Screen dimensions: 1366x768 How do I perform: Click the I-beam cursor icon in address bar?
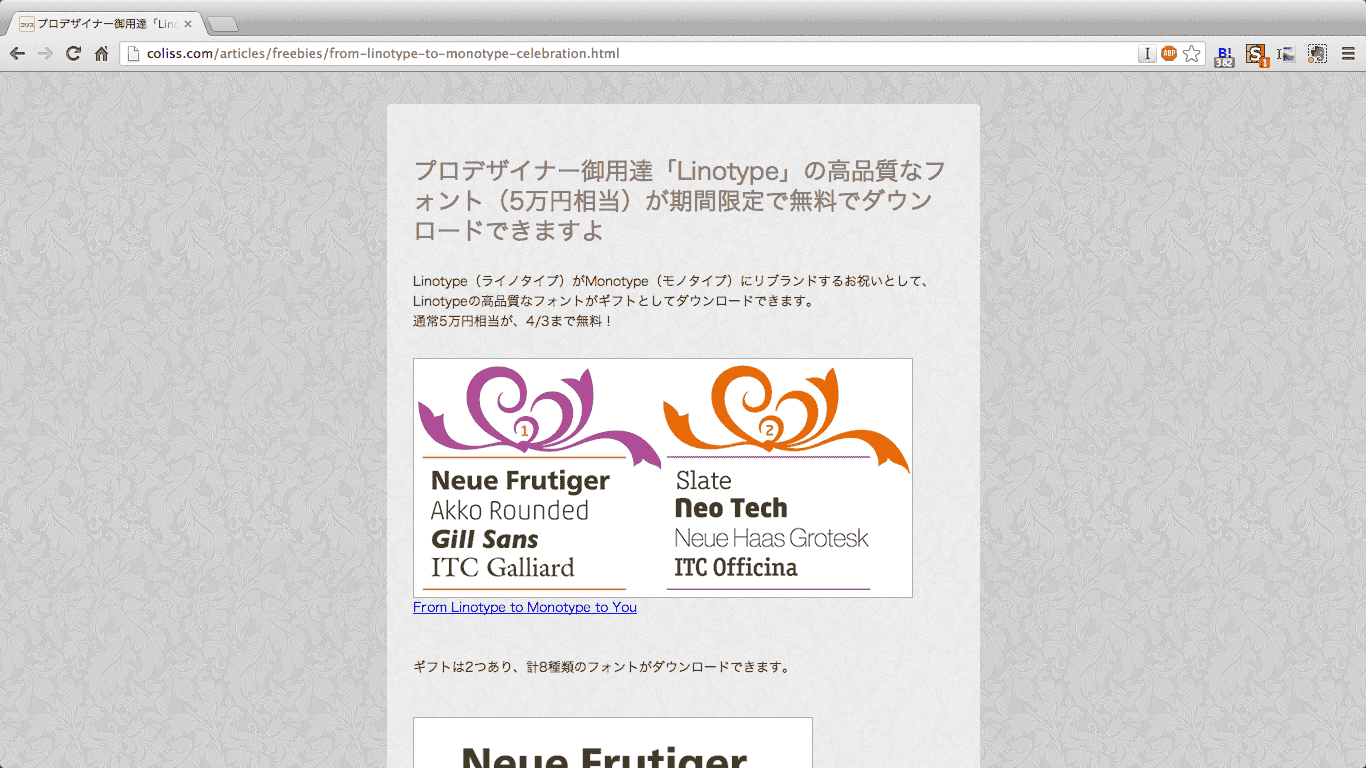click(1147, 54)
